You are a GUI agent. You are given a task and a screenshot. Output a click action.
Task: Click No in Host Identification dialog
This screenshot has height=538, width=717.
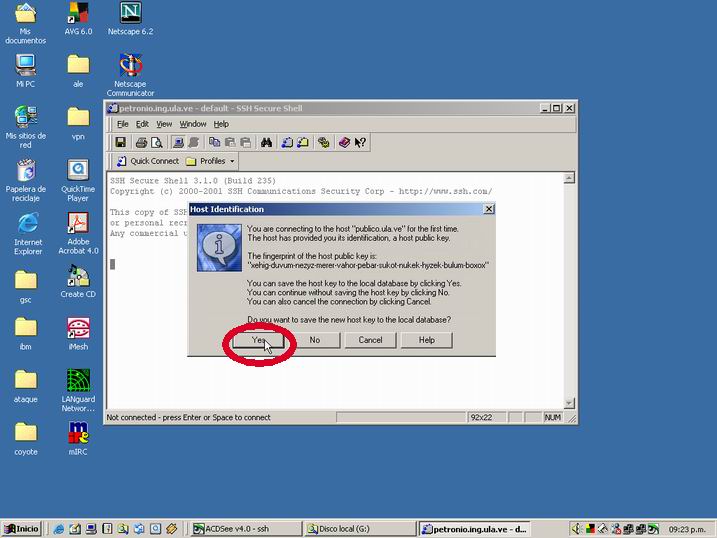tap(315, 340)
